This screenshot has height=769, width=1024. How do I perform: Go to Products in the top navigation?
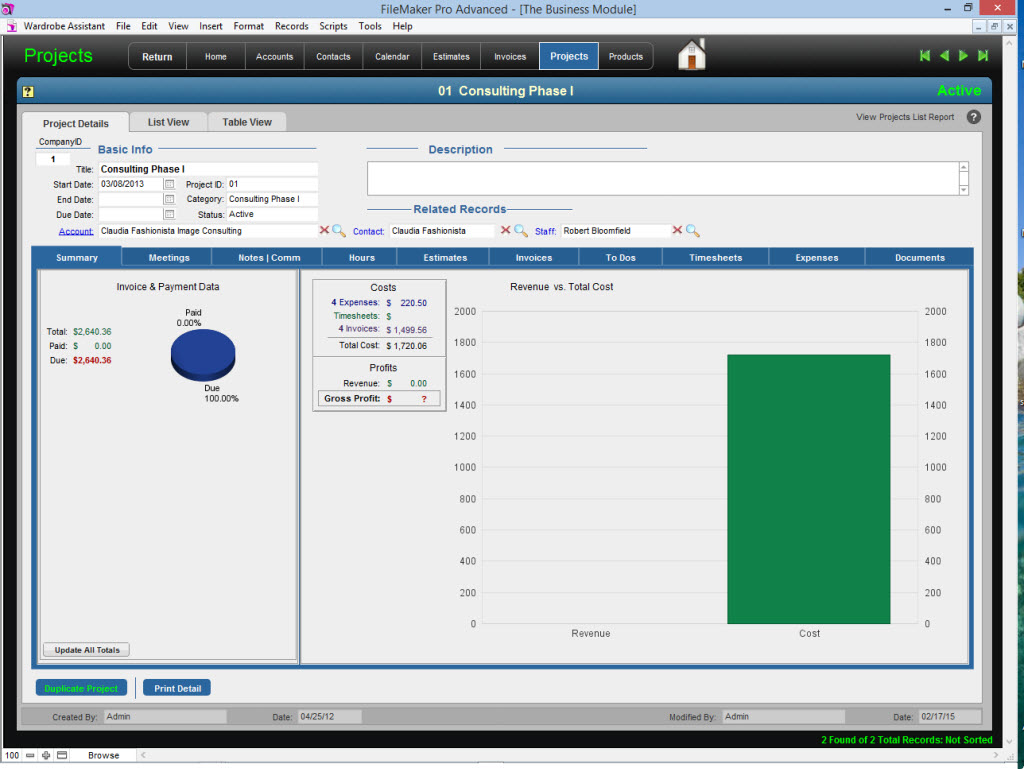pos(626,57)
